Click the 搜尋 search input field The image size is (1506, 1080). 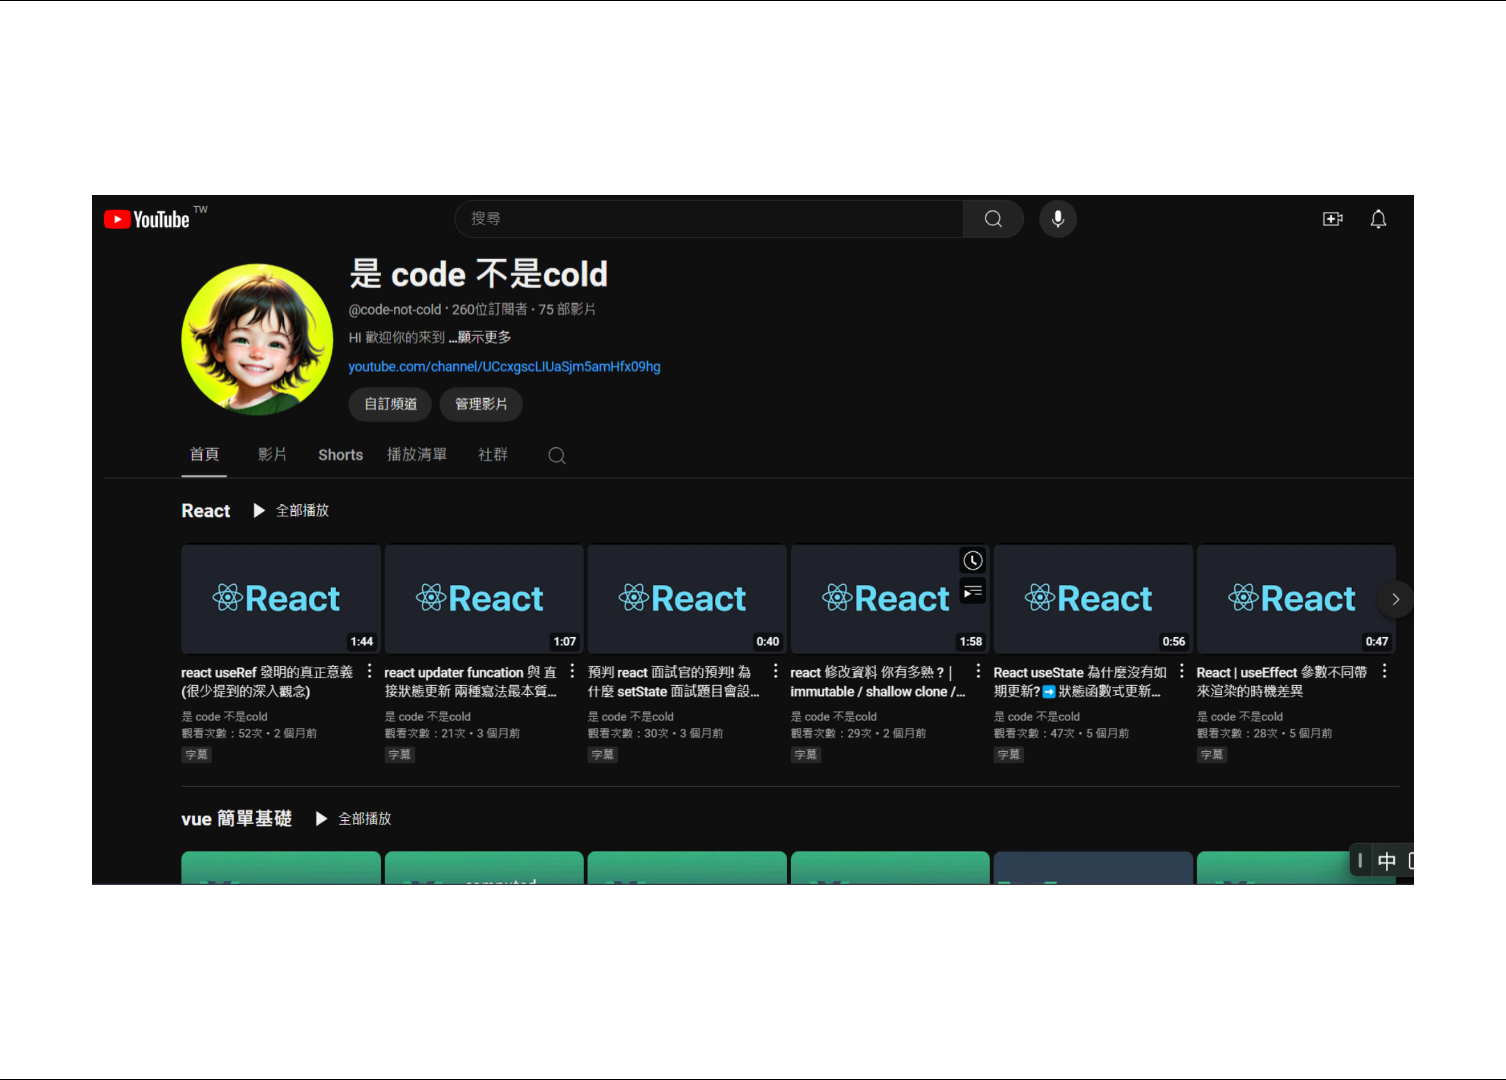coord(708,219)
